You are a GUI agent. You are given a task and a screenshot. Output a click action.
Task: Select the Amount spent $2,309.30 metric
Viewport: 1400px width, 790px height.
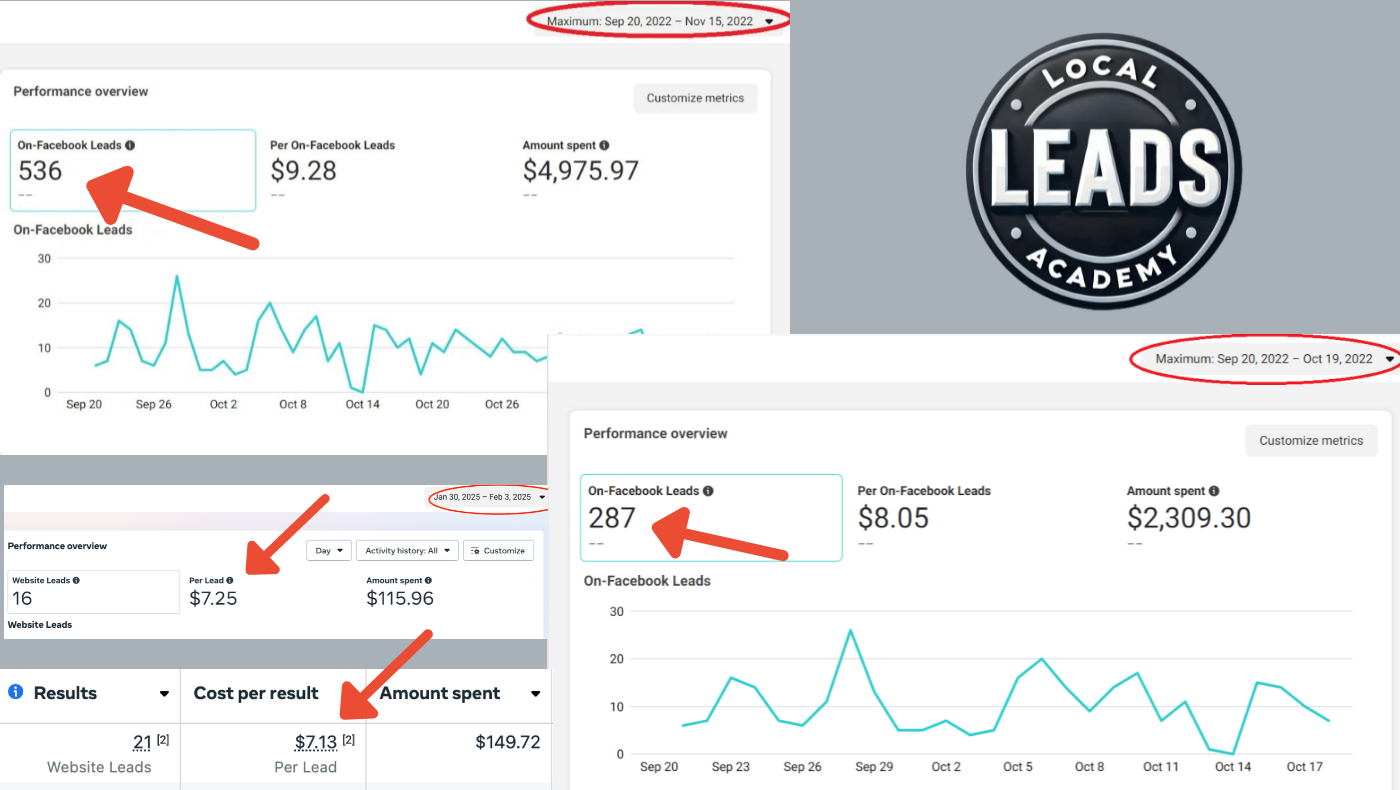[1189, 514]
